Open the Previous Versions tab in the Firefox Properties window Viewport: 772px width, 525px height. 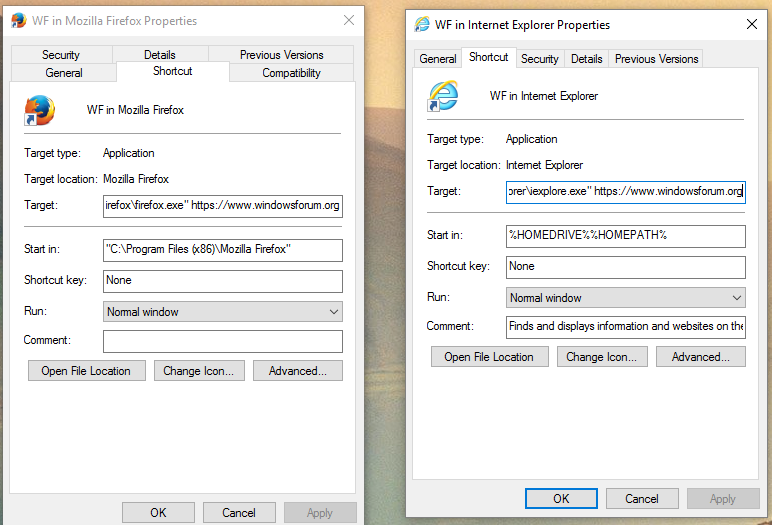point(282,55)
